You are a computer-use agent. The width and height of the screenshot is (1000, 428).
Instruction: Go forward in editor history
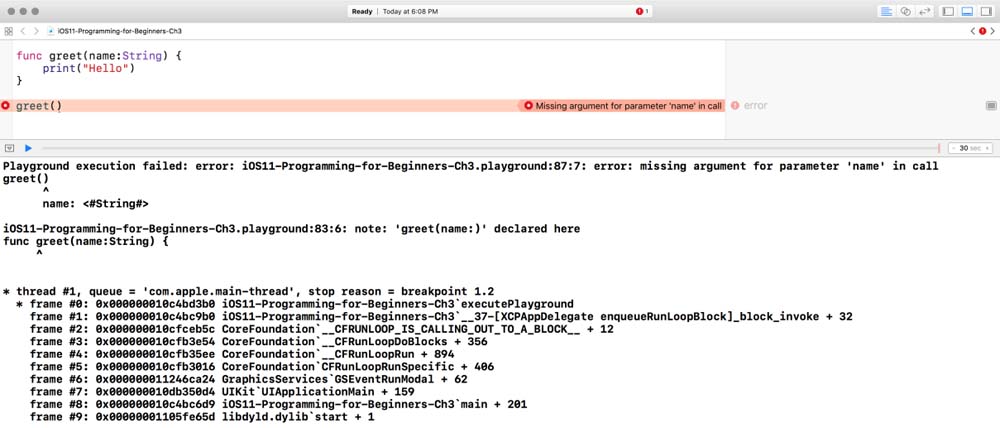[36, 31]
